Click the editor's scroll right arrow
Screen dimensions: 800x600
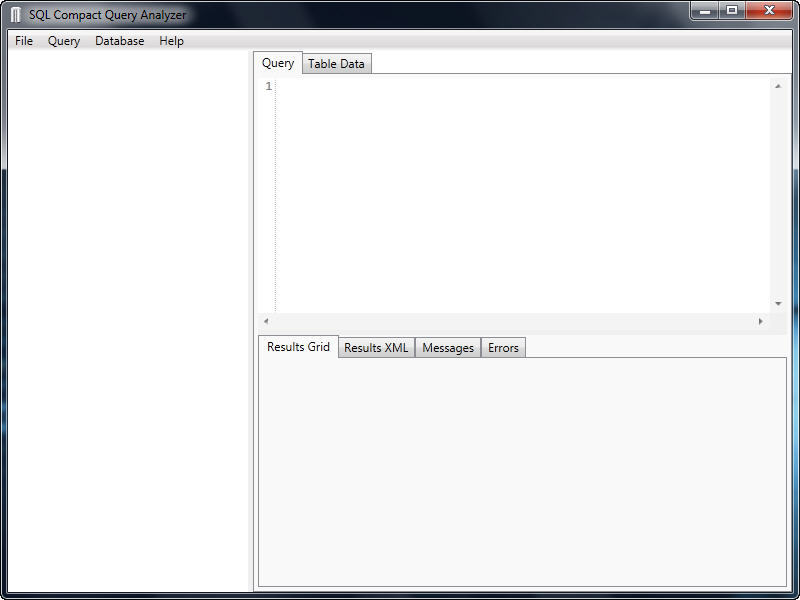tap(761, 321)
